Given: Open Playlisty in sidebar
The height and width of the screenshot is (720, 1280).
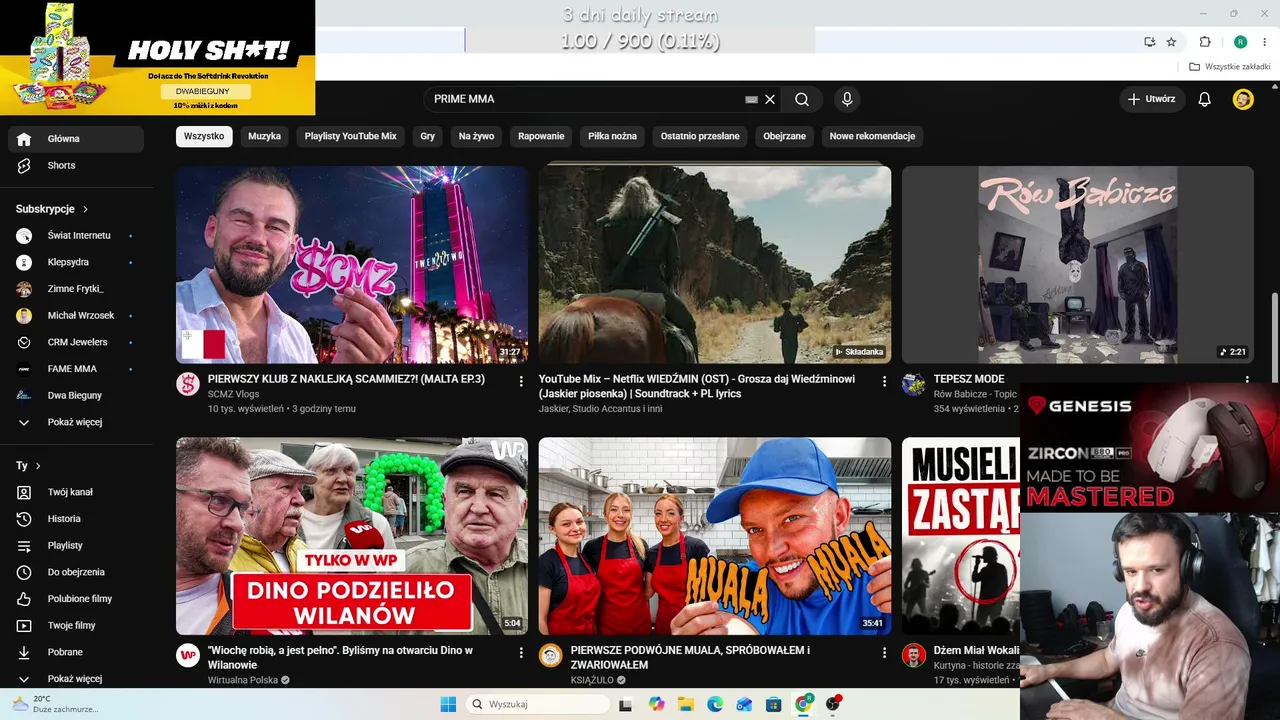Looking at the screenshot, I should pos(76,545).
